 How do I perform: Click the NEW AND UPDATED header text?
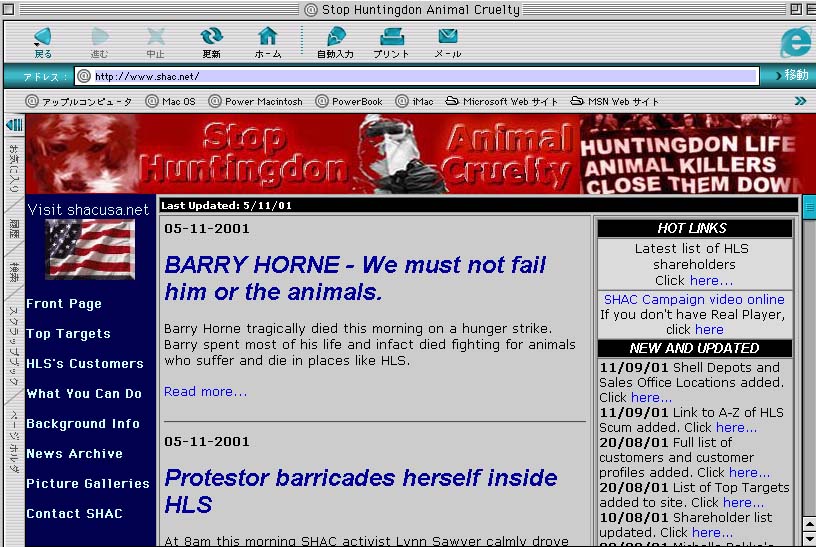click(x=694, y=348)
